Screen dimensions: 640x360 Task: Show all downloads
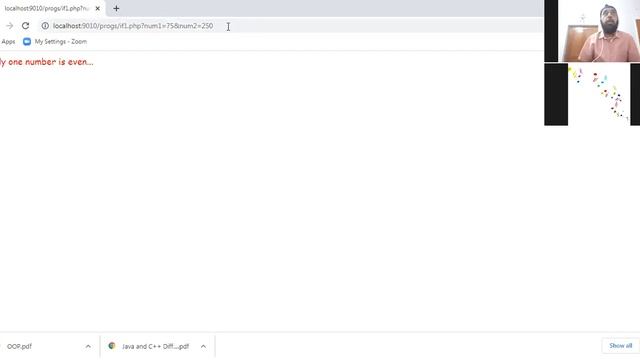(x=620, y=346)
